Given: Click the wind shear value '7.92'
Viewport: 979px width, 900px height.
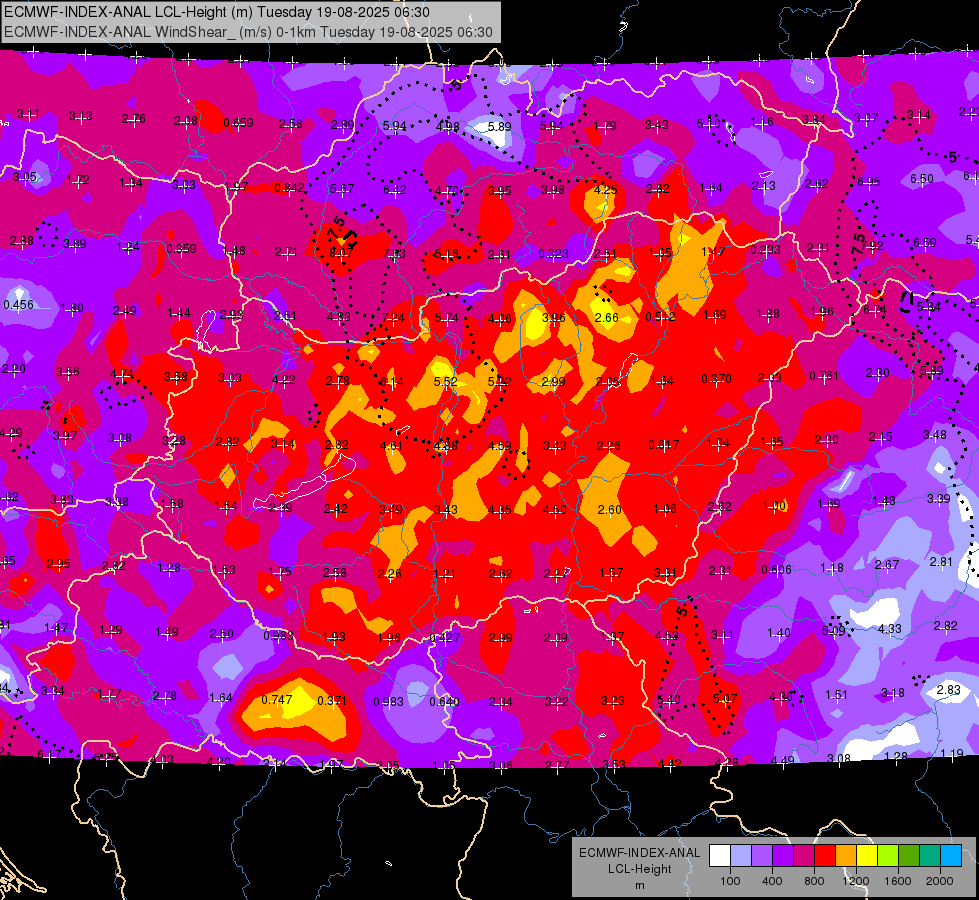Looking at the screenshot, I should tap(872, 245).
